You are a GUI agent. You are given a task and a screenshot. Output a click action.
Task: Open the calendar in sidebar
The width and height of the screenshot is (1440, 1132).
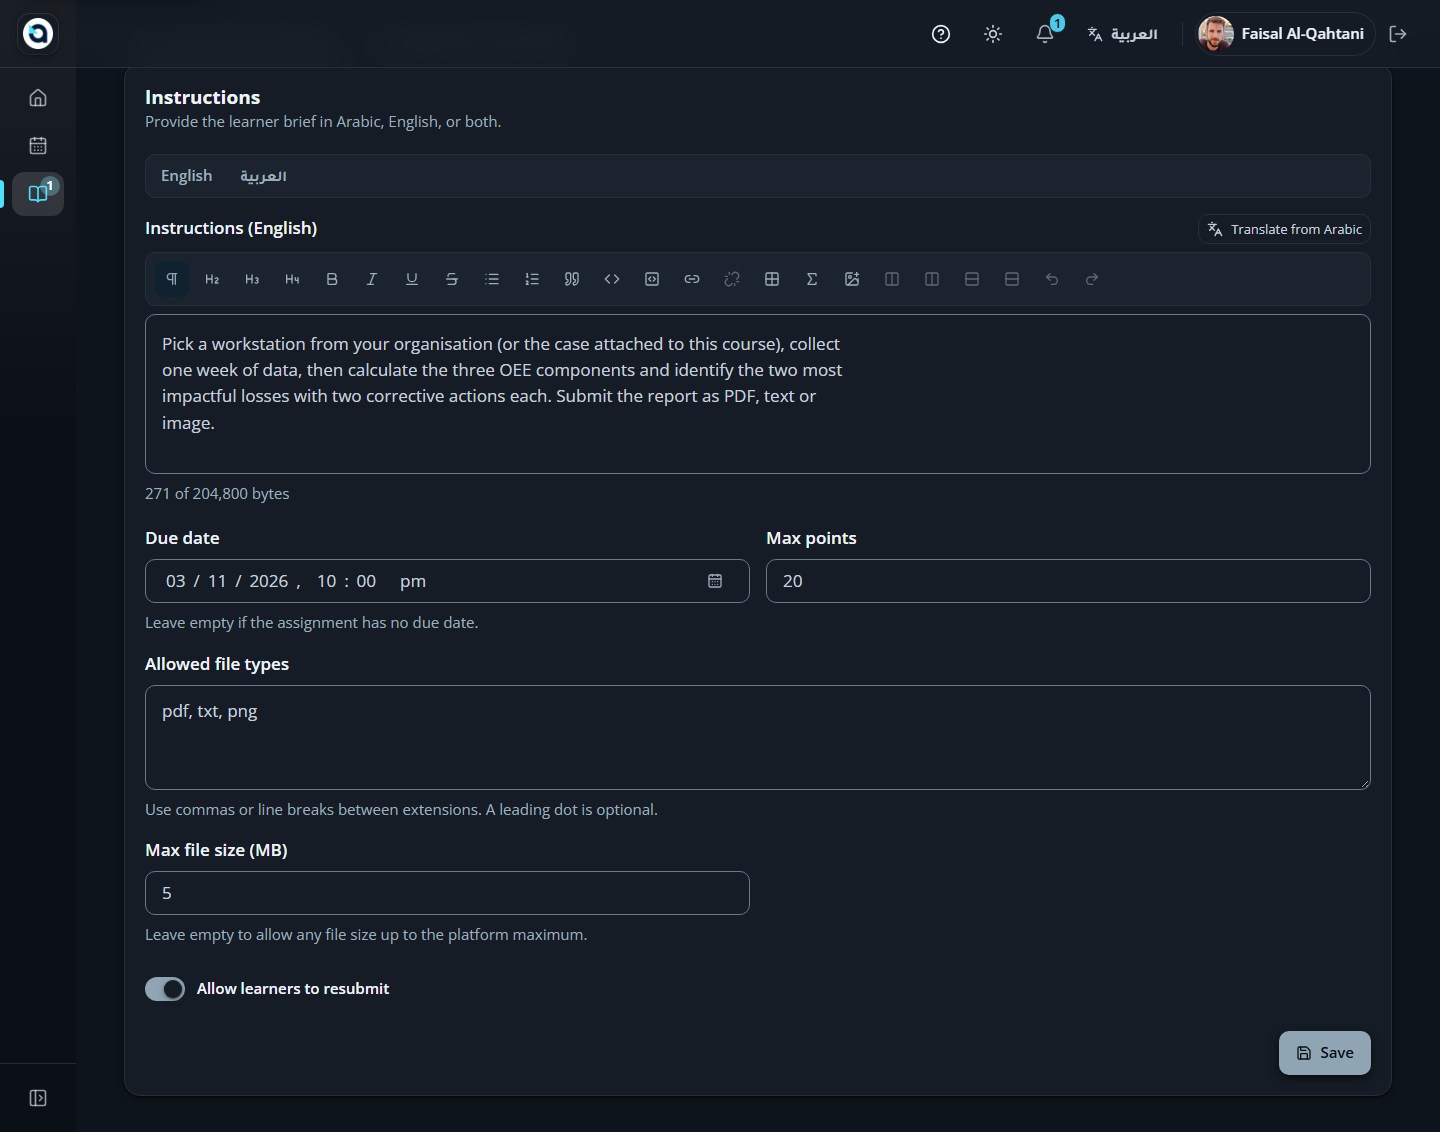tap(38, 146)
